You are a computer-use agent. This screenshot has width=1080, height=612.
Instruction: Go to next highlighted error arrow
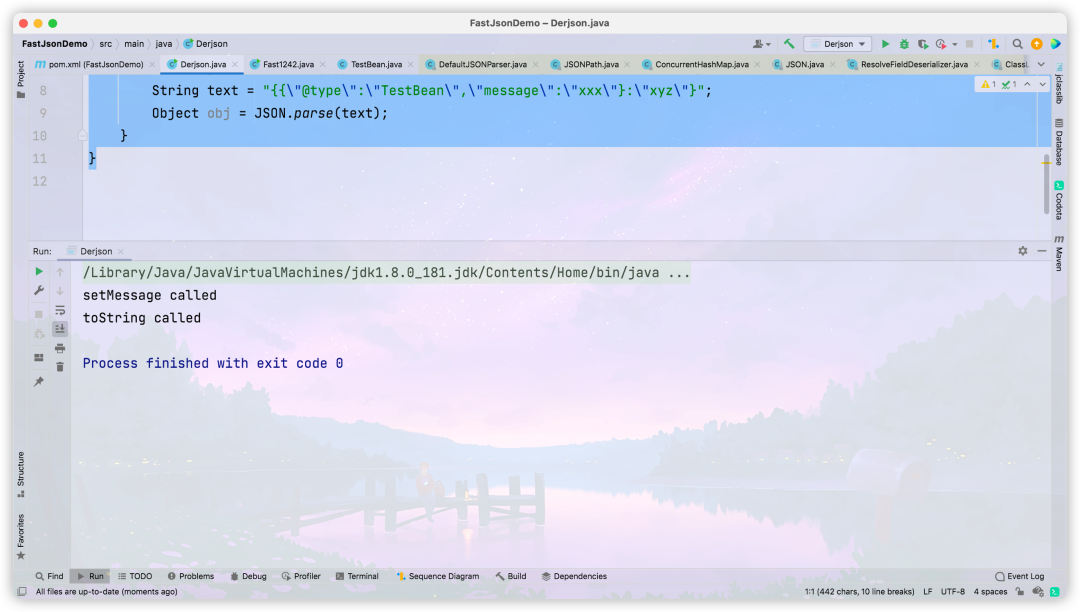click(x=1042, y=84)
